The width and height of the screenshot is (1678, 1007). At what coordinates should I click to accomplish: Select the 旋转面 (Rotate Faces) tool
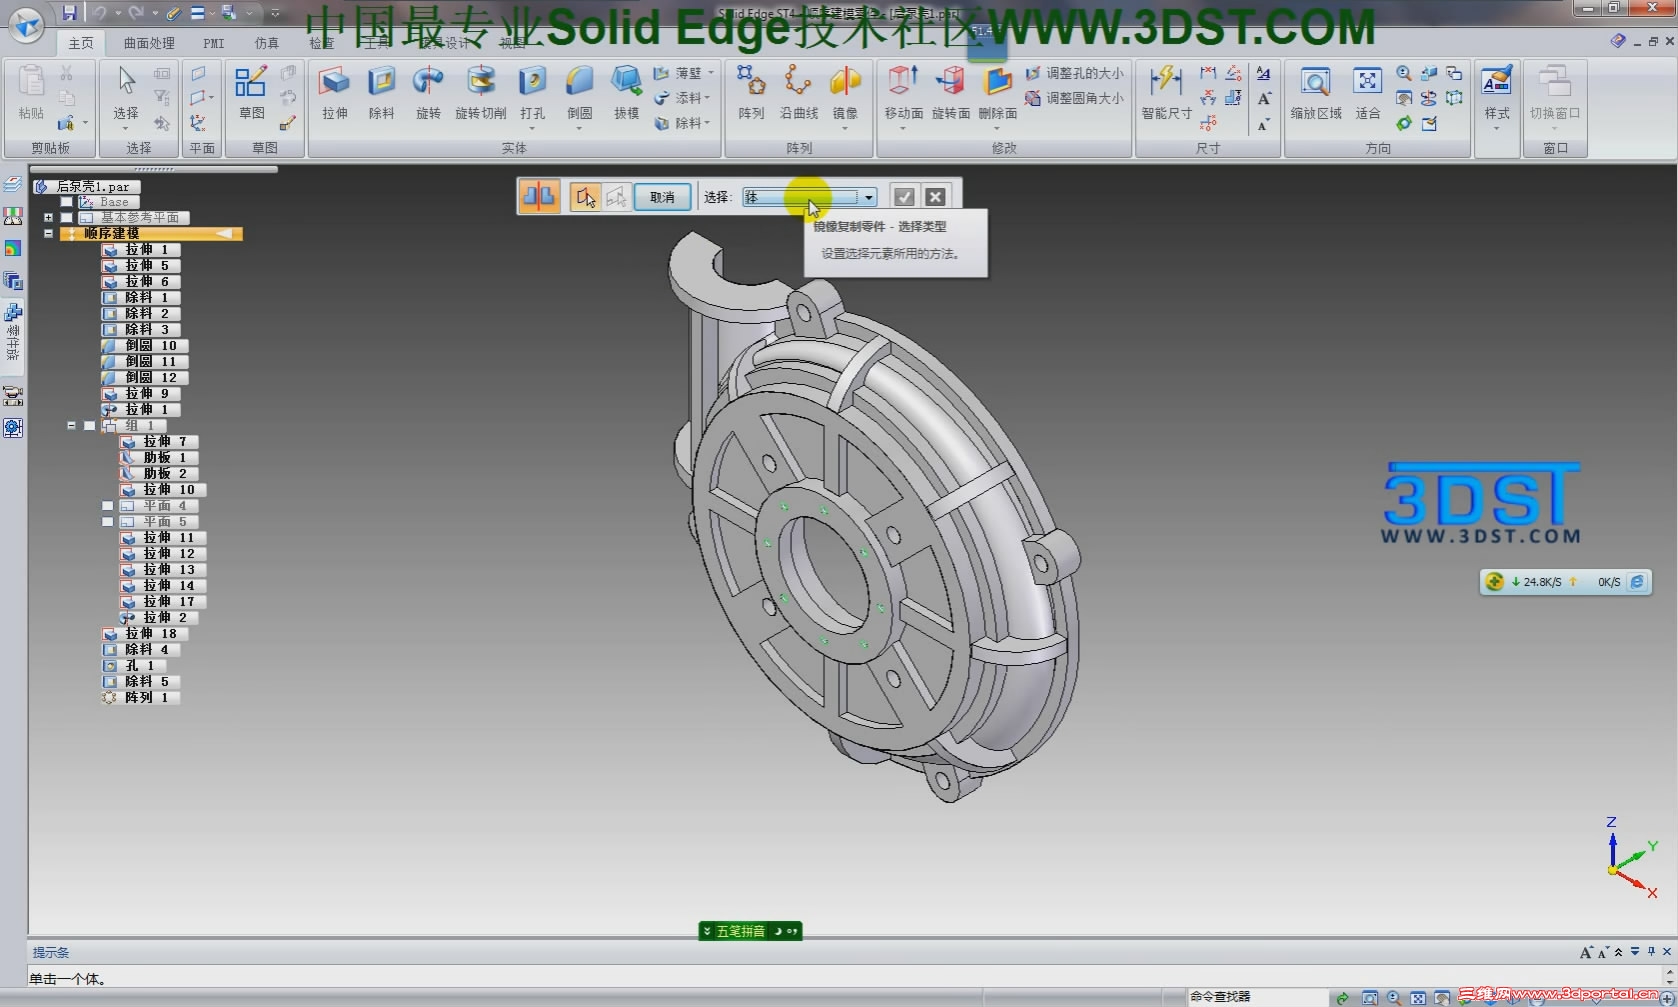(951, 93)
